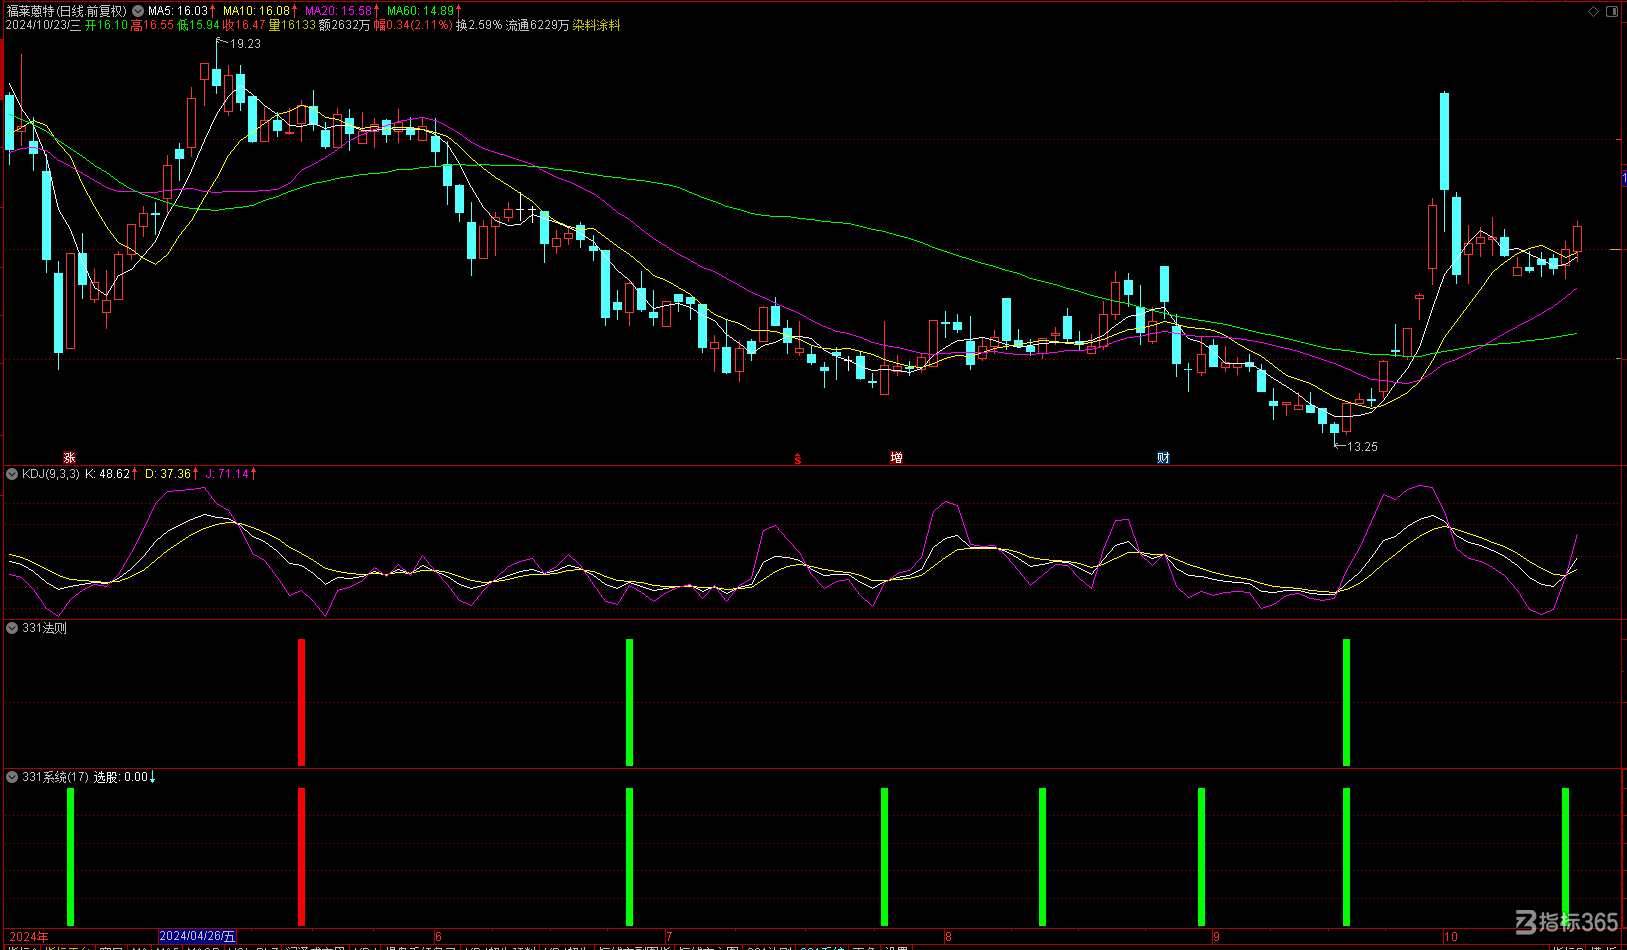
Task: Click the 13.25 low price label
Action: 1362,447
